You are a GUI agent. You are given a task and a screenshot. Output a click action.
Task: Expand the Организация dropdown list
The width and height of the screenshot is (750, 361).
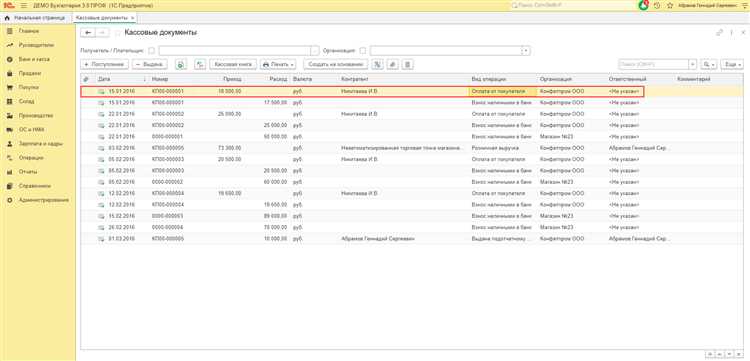[526, 50]
